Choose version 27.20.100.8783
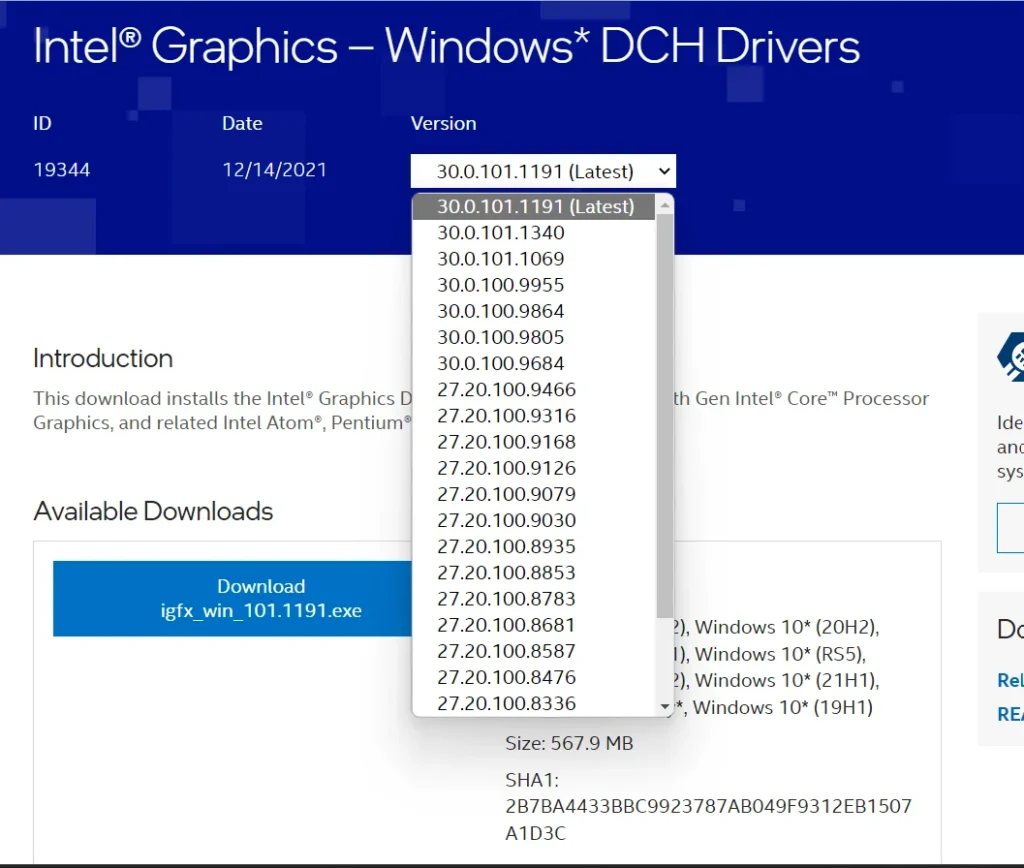 (534, 598)
